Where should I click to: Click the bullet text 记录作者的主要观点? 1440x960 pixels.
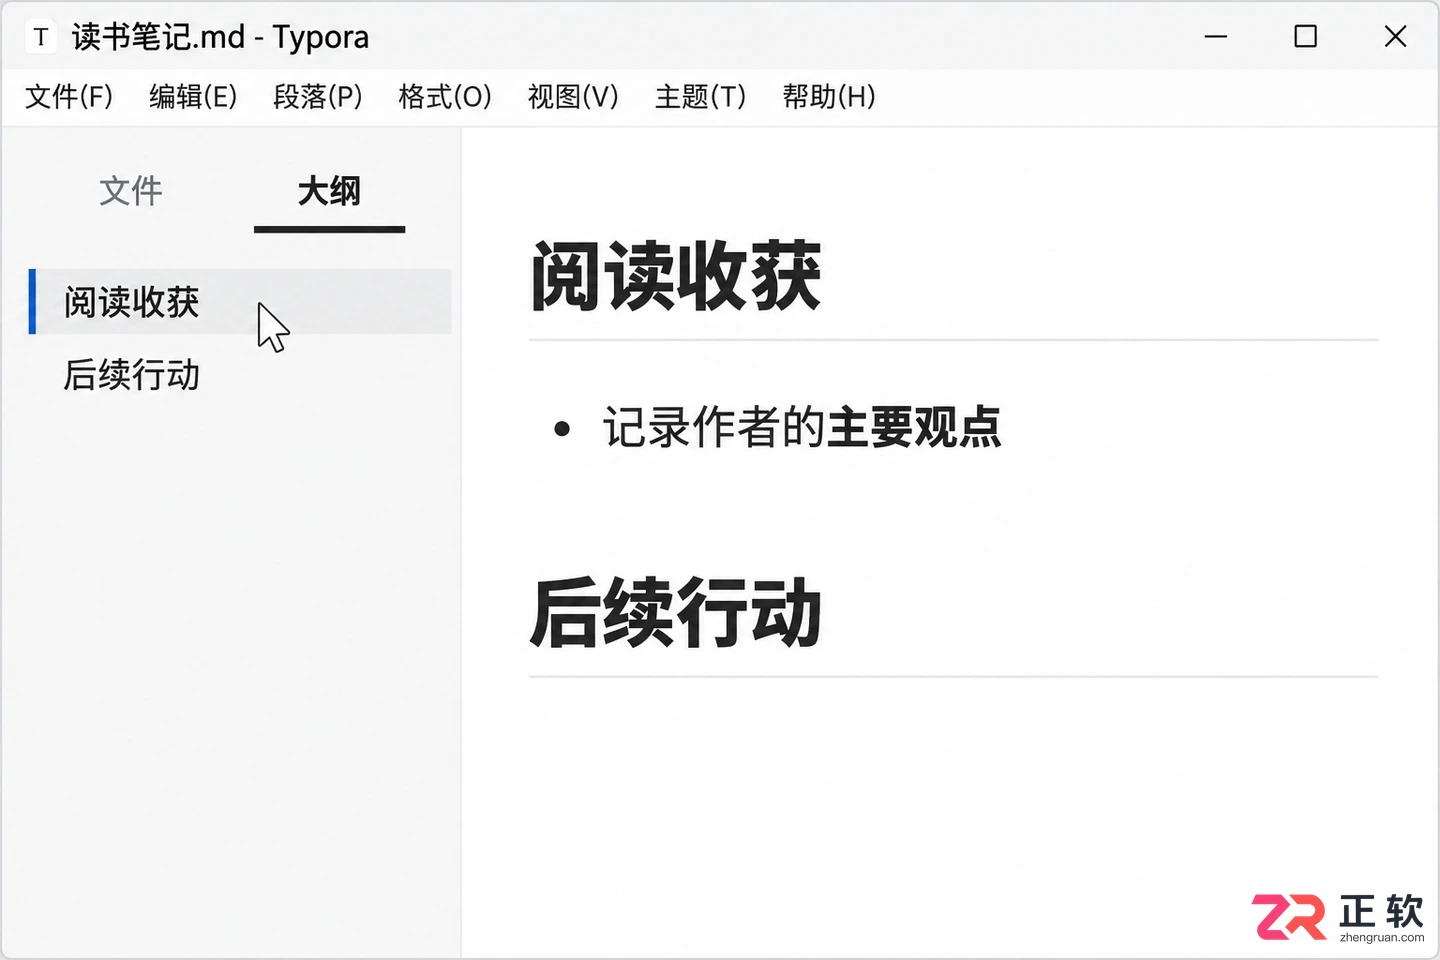click(x=802, y=428)
